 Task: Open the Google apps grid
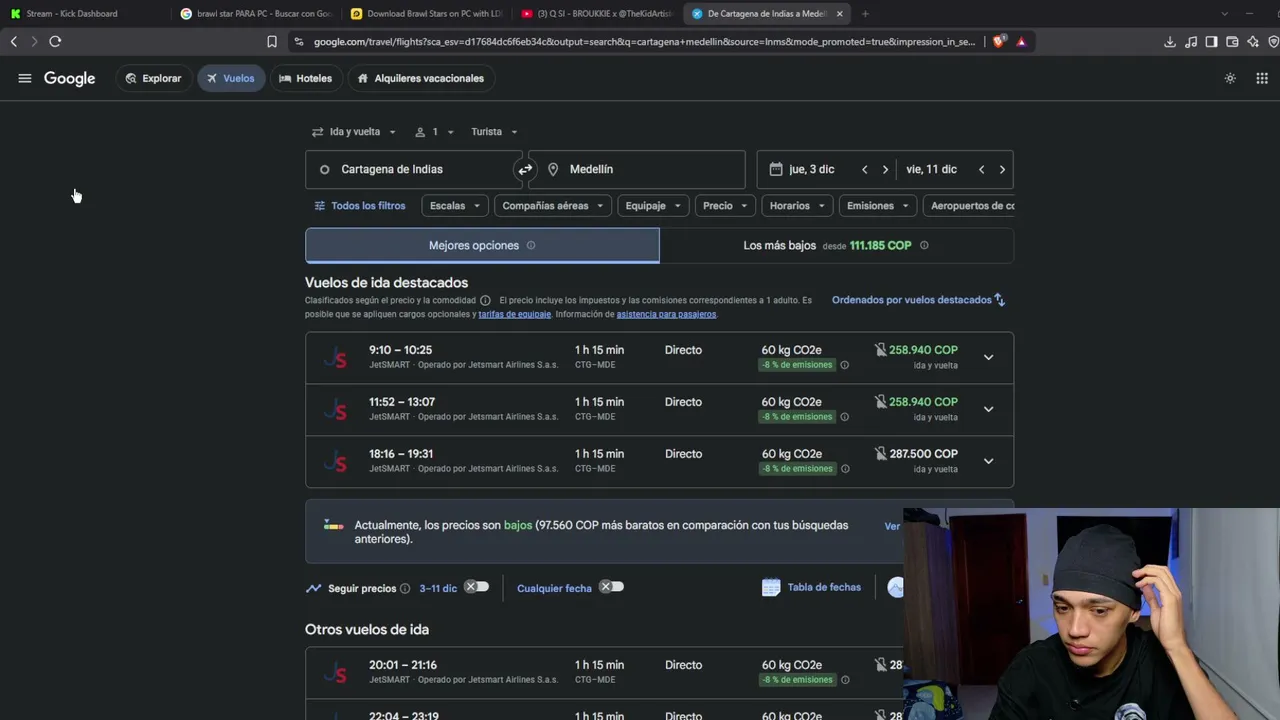tap(1262, 78)
